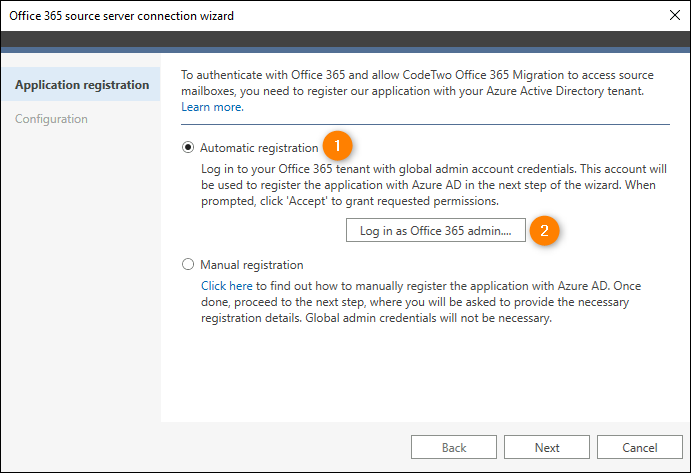691x473 pixels.
Task: Open the 'Learn more.' link
Action: tap(212, 107)
